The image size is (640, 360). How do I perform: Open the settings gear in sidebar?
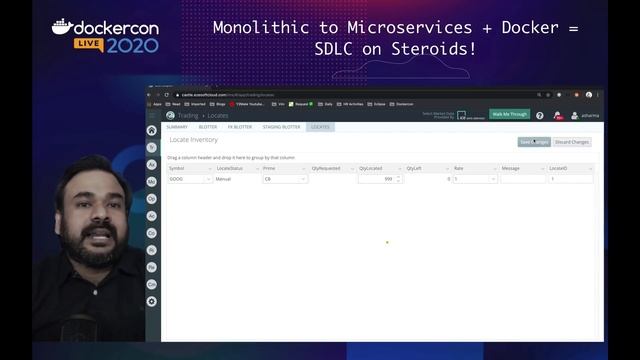coord(151,302)
